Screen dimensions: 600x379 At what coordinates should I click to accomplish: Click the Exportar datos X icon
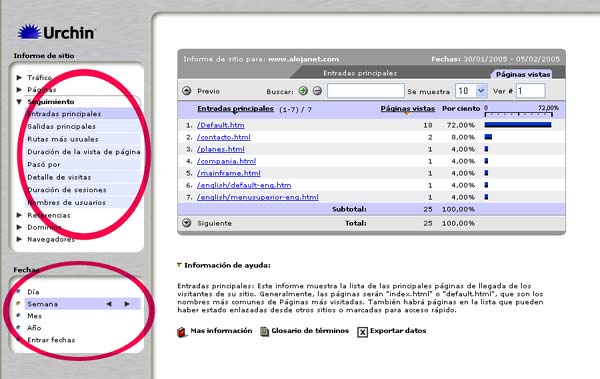tap(362, 332)
